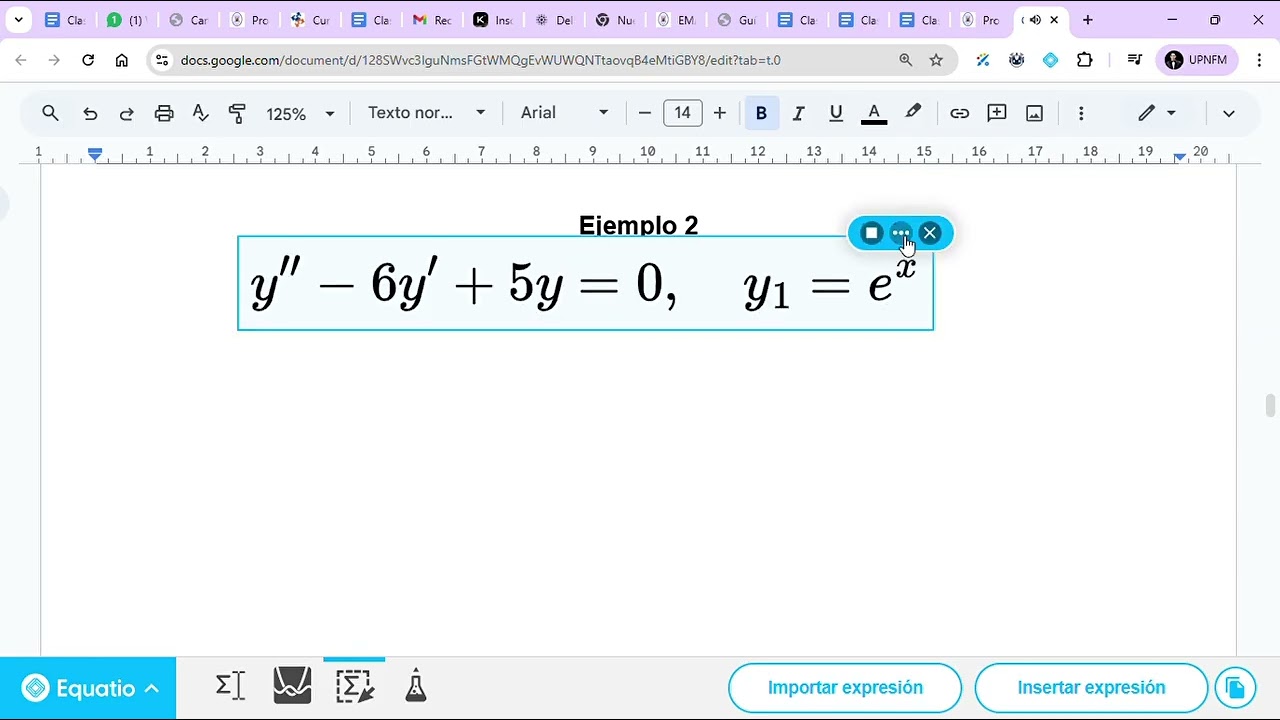
Task: Open the media control button
Action: [x=1134, y=60]
